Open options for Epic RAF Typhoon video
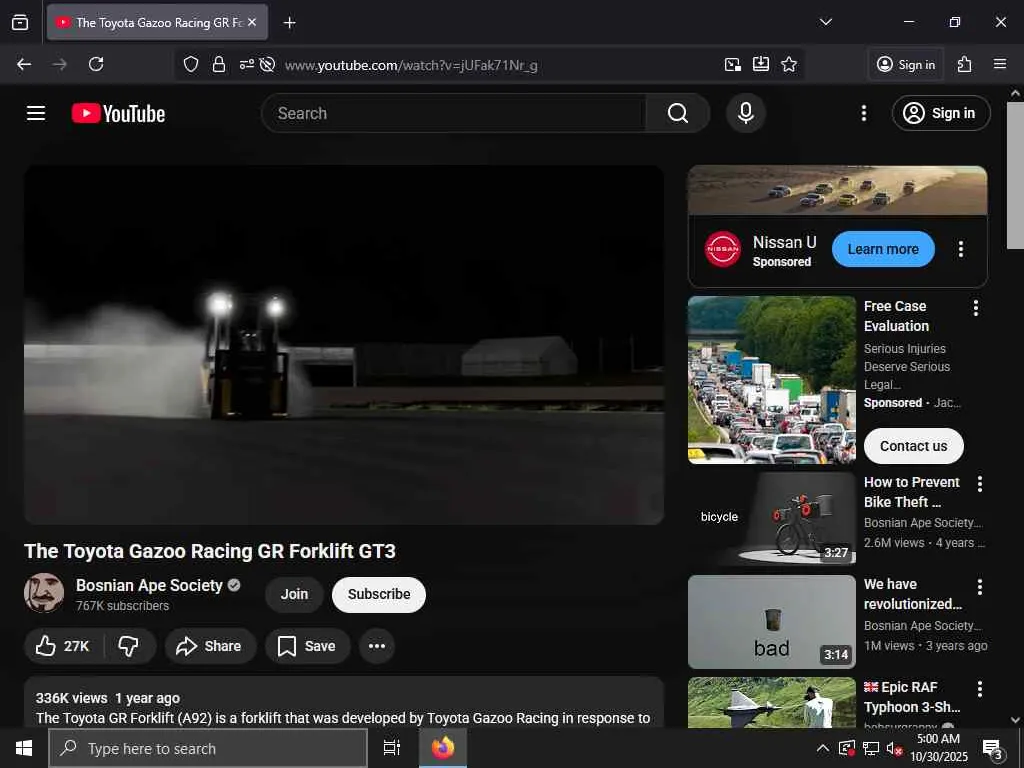Viewport: 1024px width, 768px height. (980, 688)
